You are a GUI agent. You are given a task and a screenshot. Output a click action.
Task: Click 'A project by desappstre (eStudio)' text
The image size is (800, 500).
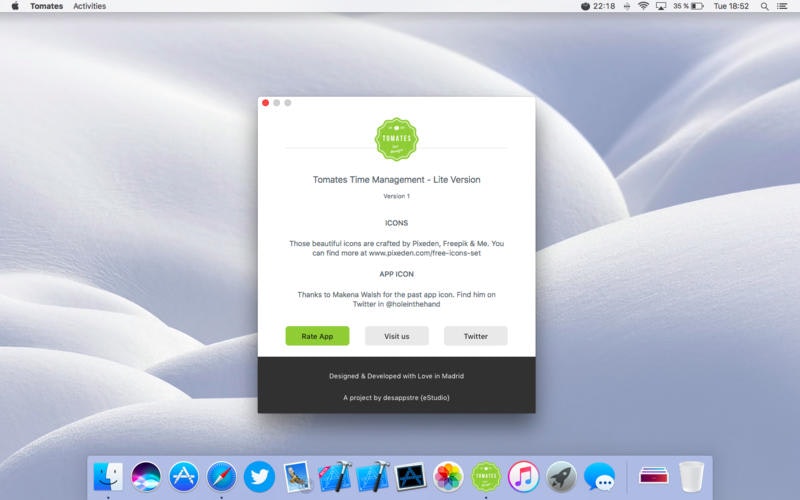pyautogui.click(x=396, y=397)
